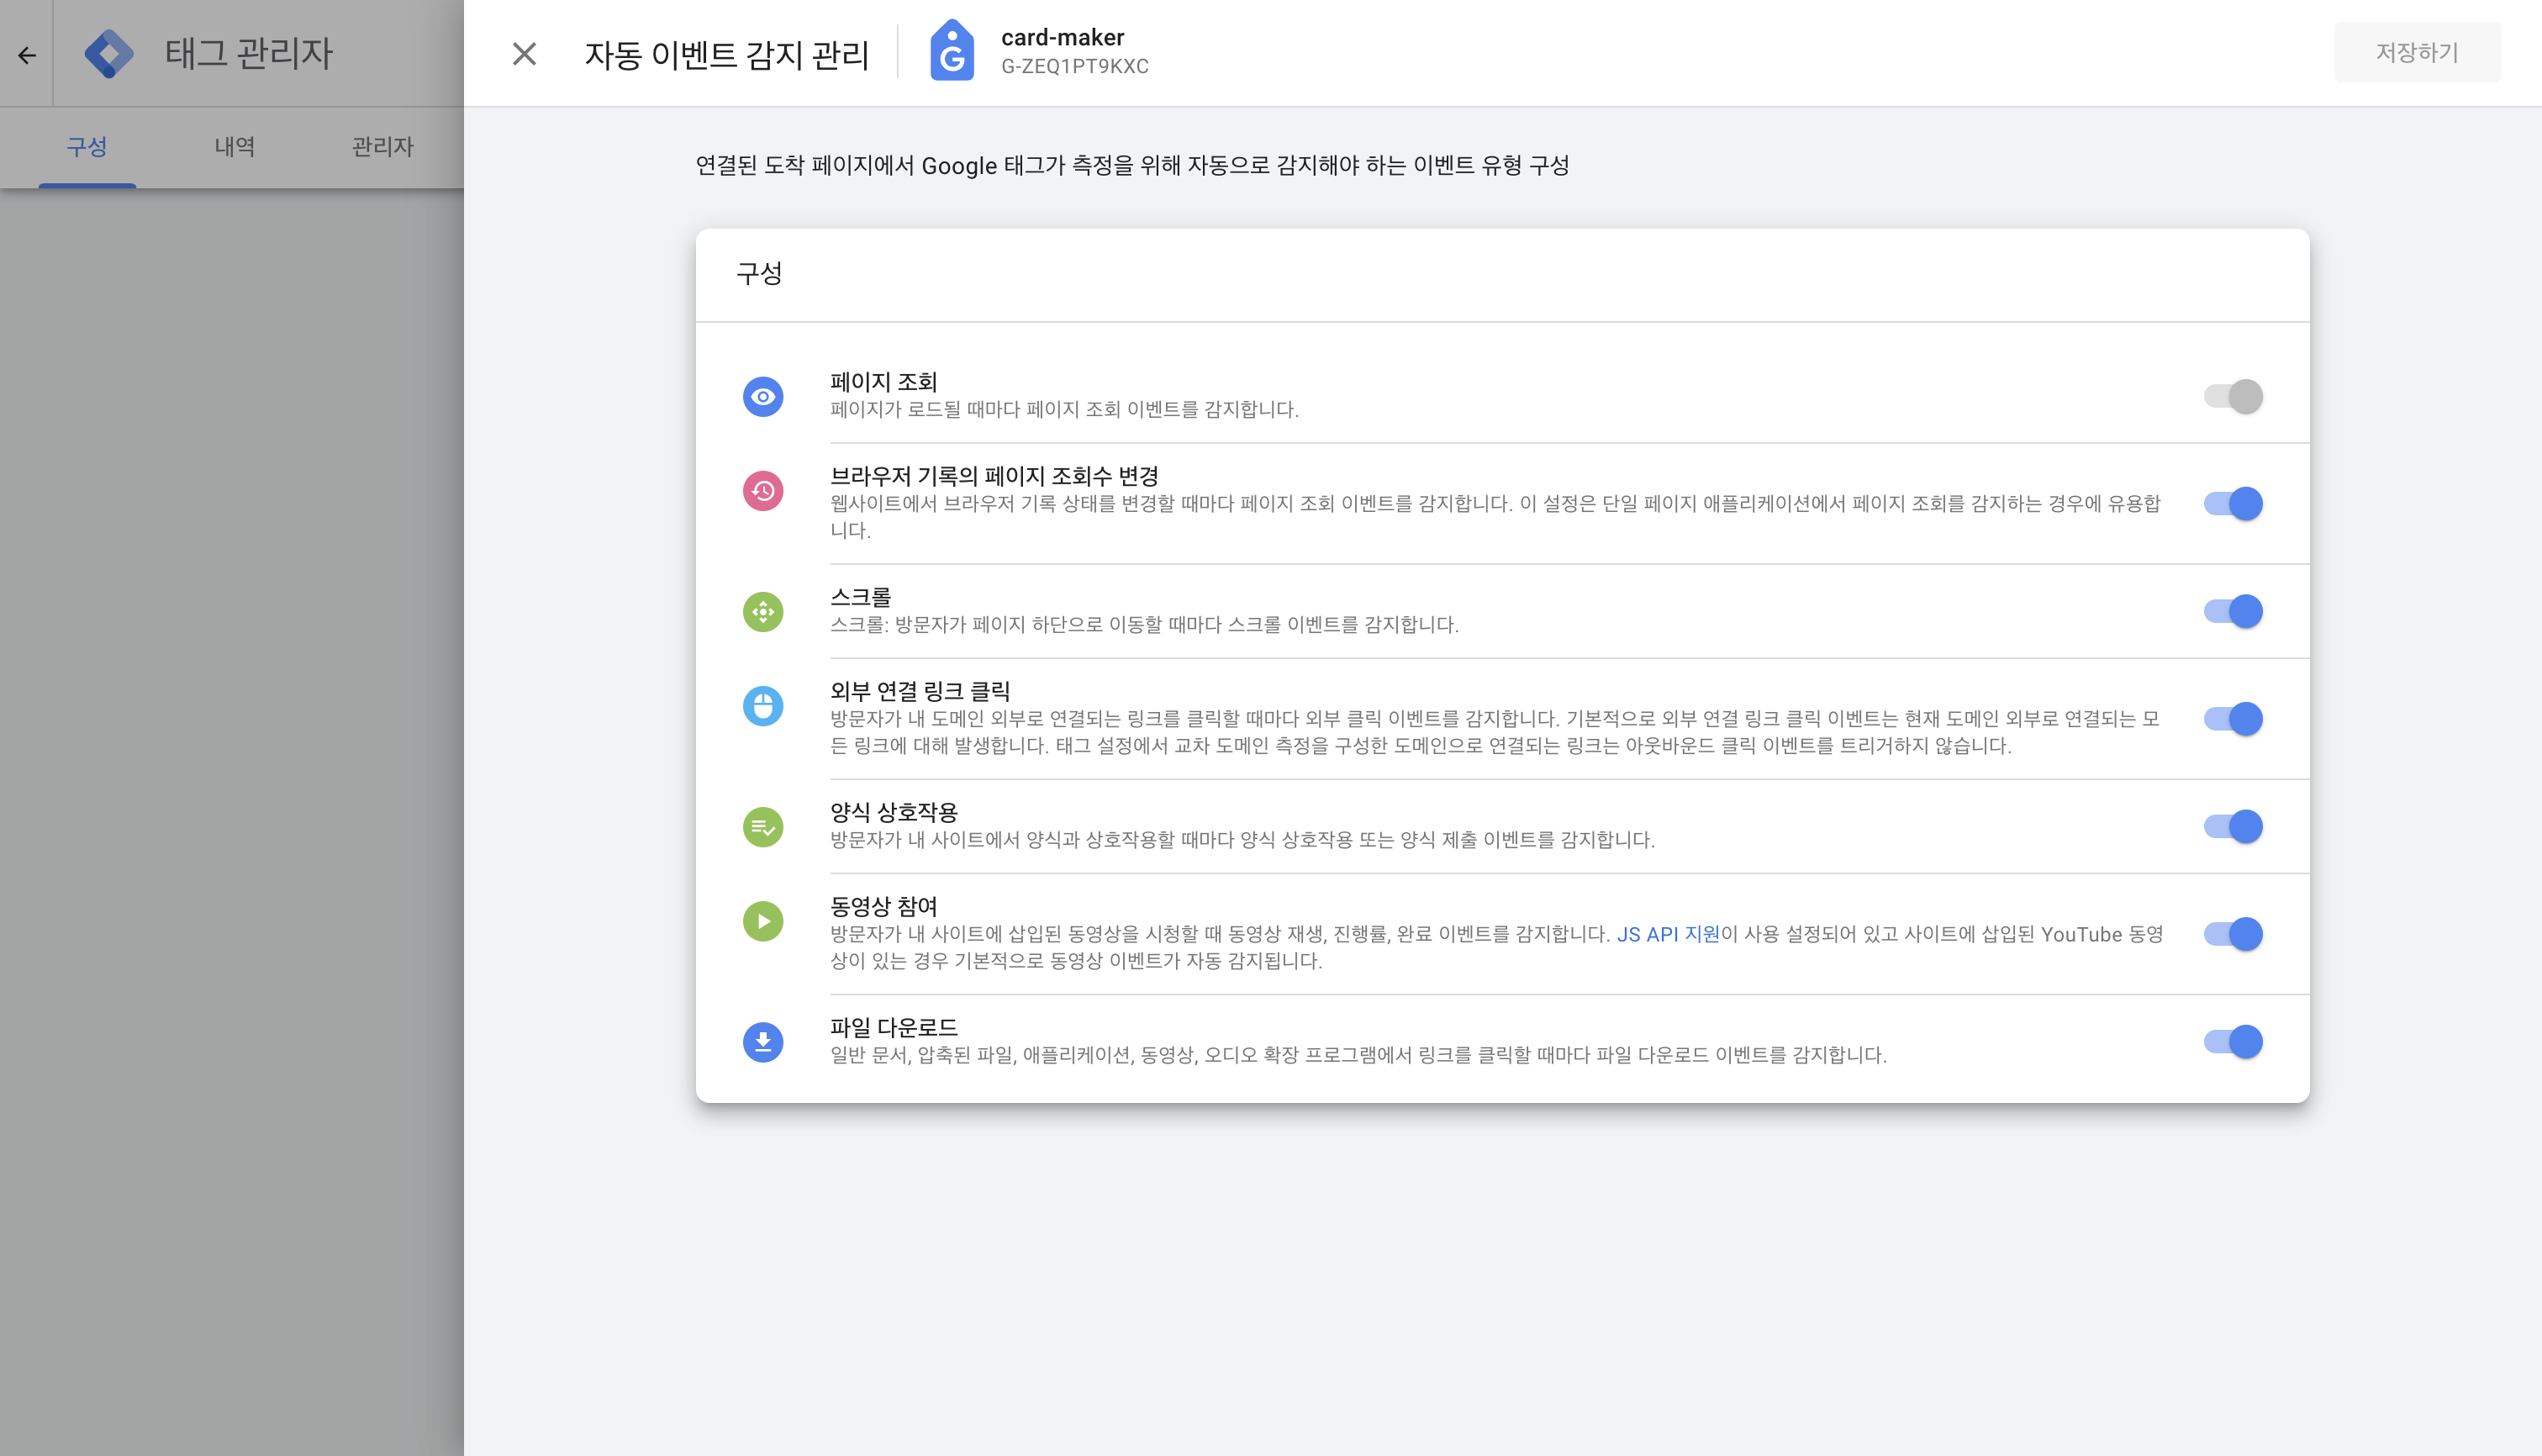This screenshot has width=2542, height=1456.
Task: Click the 페이지 조회 eye icon
Action: coord(762,396)
